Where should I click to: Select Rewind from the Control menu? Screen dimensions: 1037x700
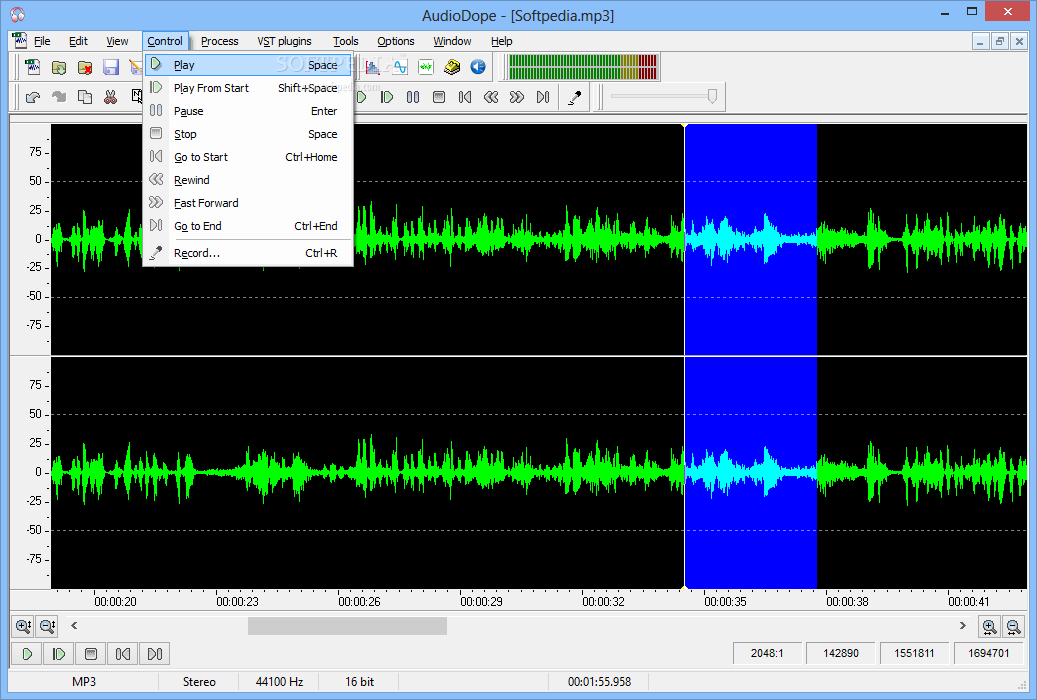[248, 180]
